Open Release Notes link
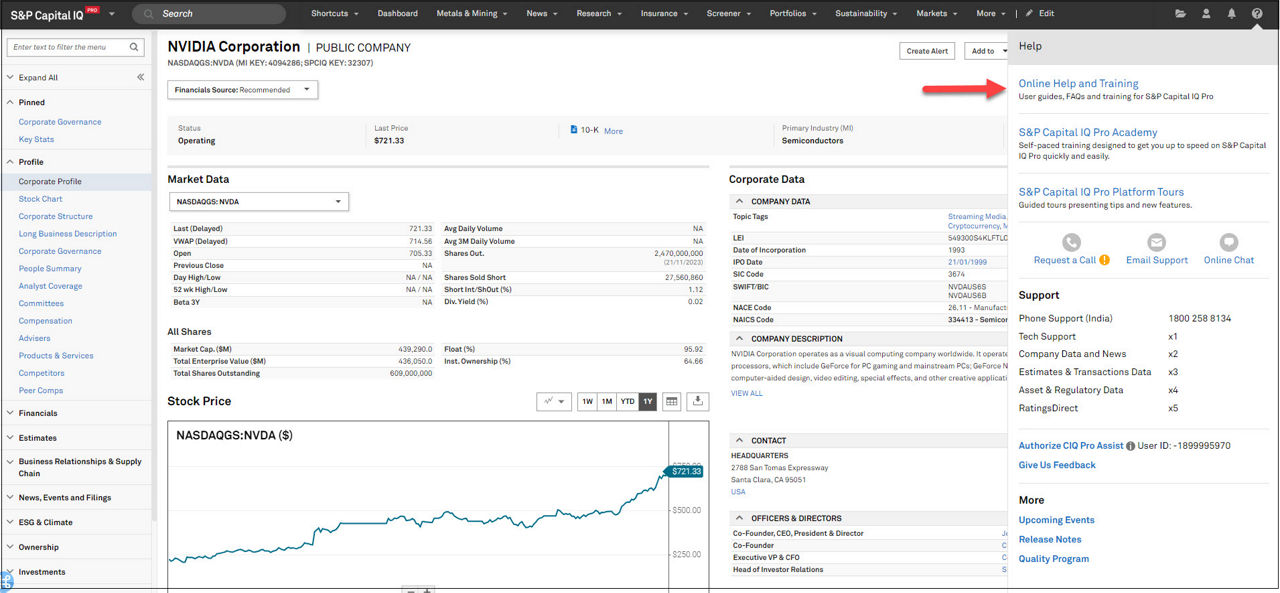Screen dimensions: 1280x593 pos(1050,539)
